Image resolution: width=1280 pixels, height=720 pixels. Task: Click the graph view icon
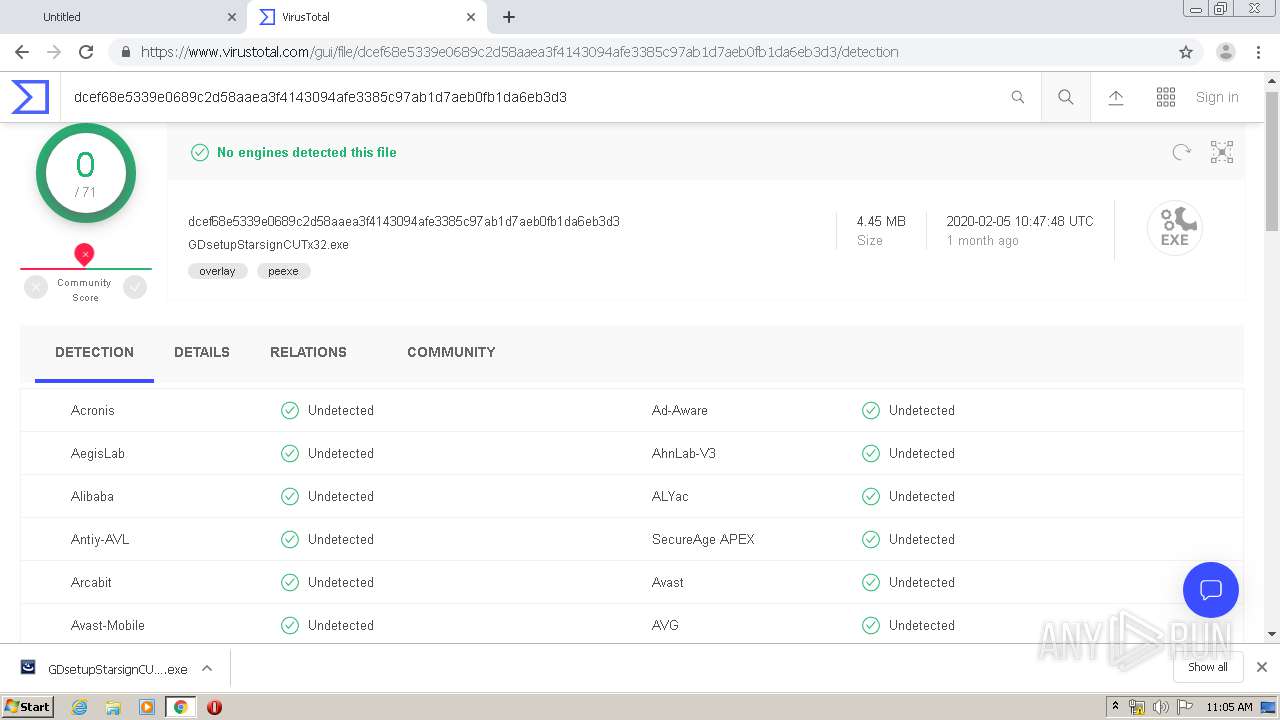[1222, 152]
